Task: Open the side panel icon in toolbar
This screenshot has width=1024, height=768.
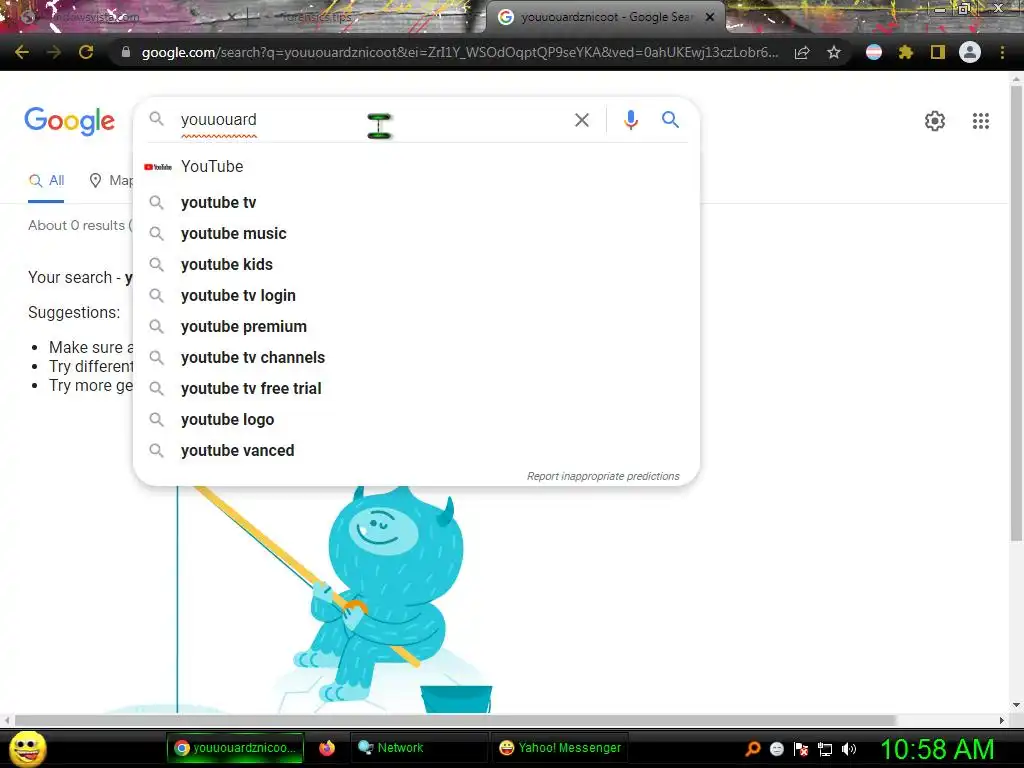Action: [938, 52]
